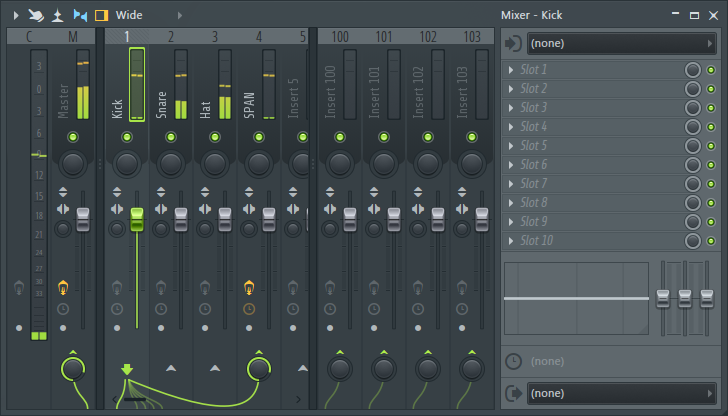728x416 pixels.
Task: Click the latency delay (none) field
Action: click(x=611, y=361)
